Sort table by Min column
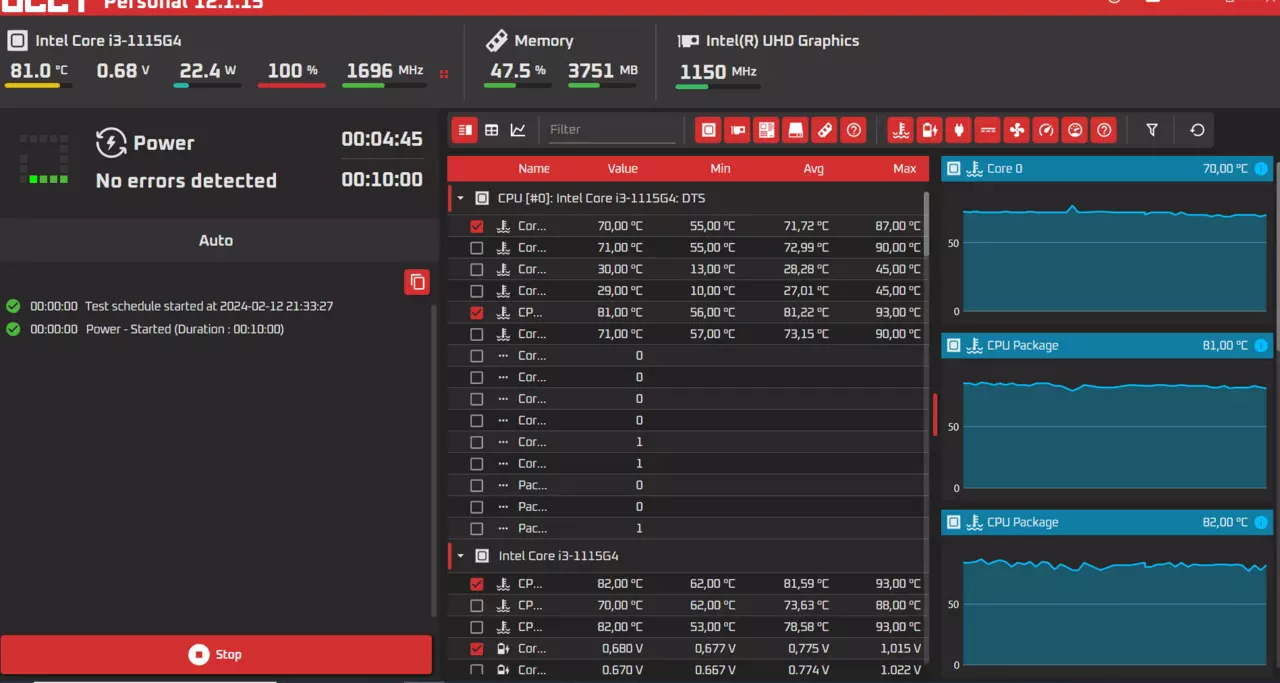This screenshot has height=683, width=1280. [720, 169]
